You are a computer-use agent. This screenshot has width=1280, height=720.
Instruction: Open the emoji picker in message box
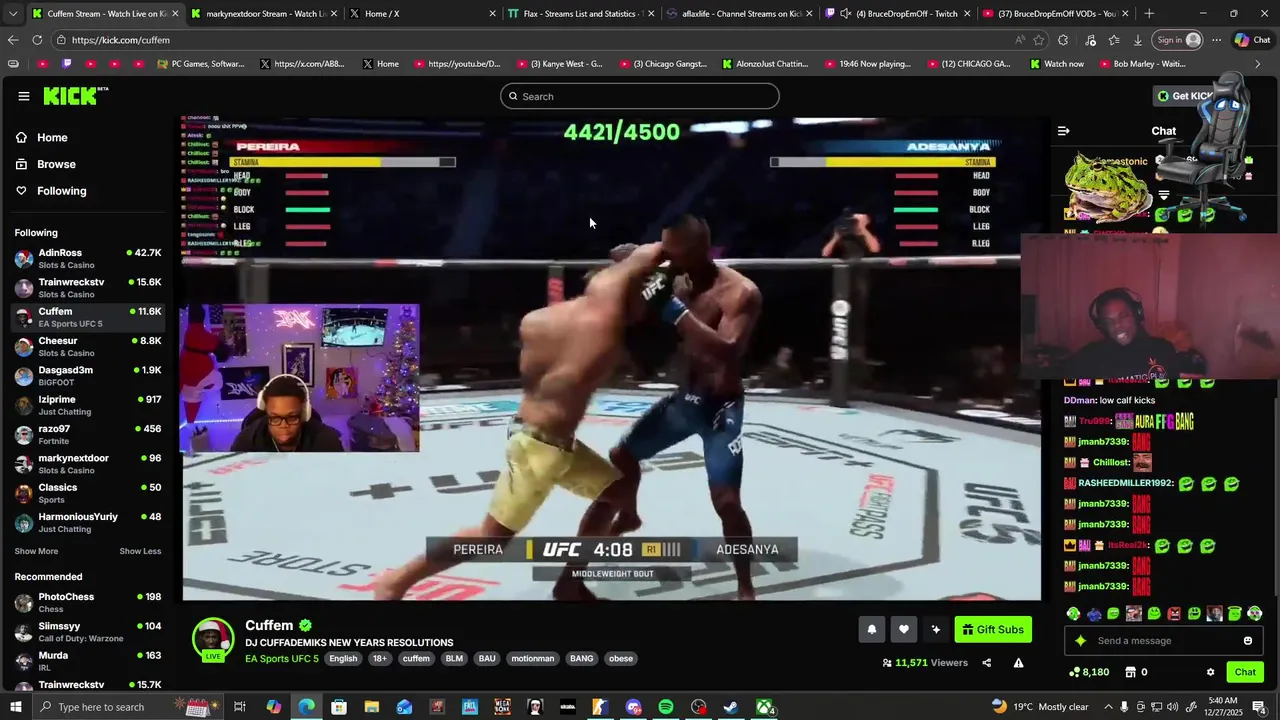coord(1248,641)
